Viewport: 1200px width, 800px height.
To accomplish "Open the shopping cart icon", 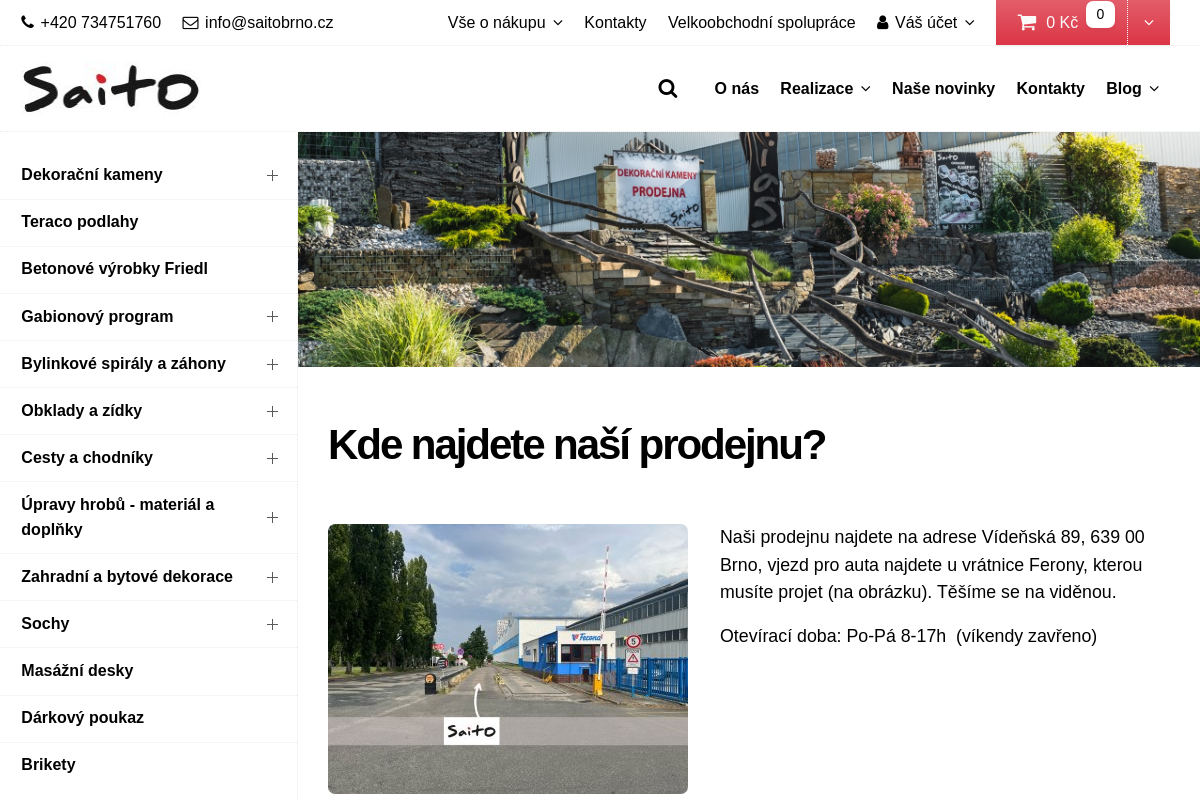I will point(1027,23).
